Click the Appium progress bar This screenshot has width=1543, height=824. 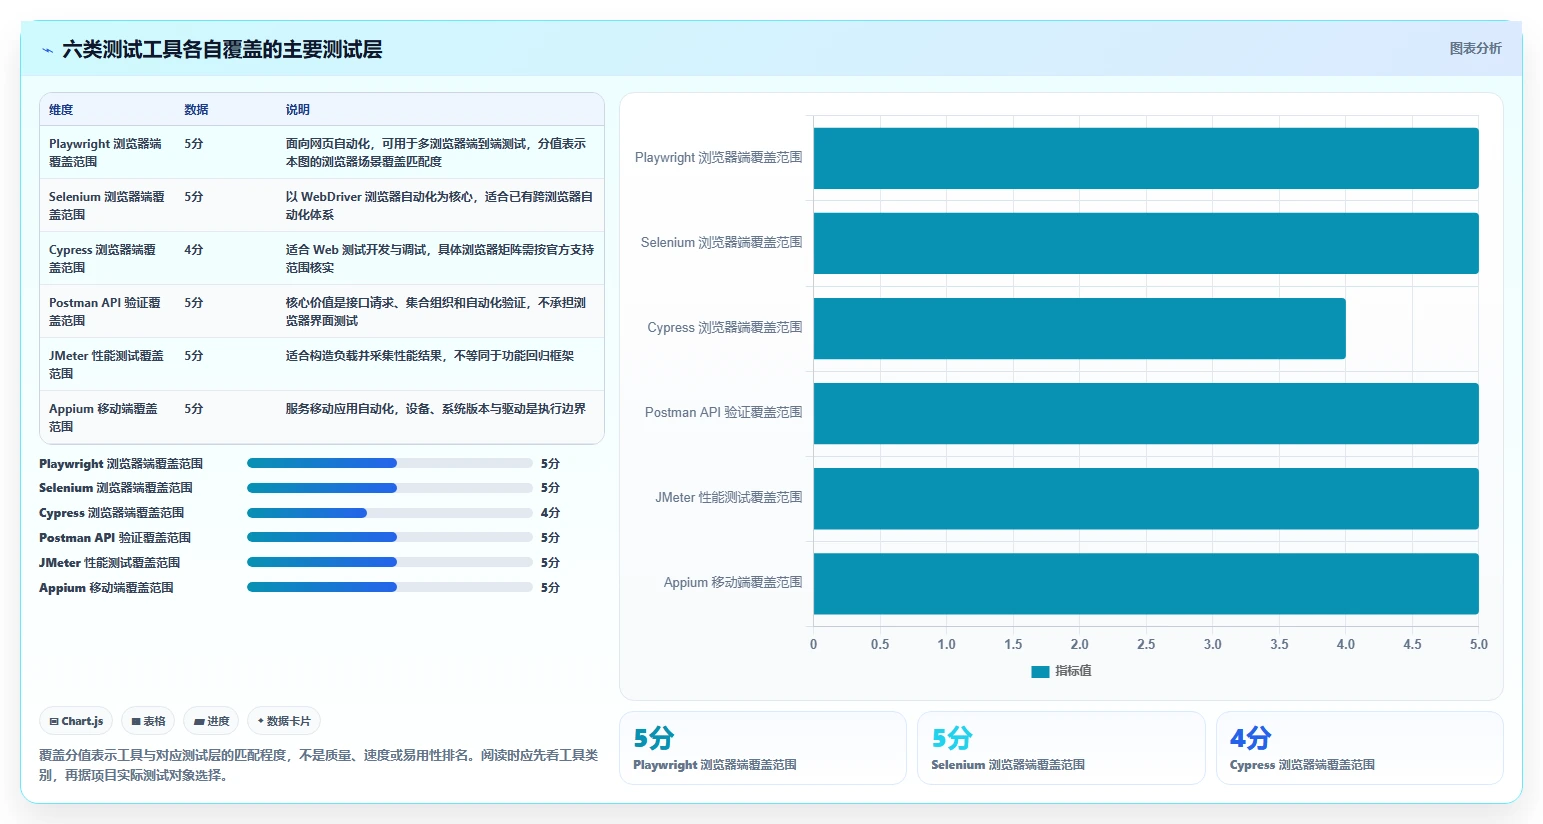coord(389,587)
